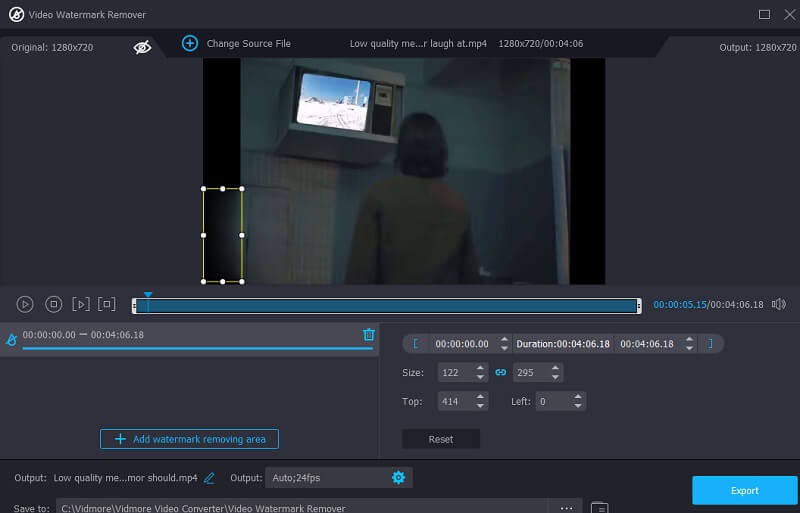Export the video
The image size is (800, 513).
[744, 490]
